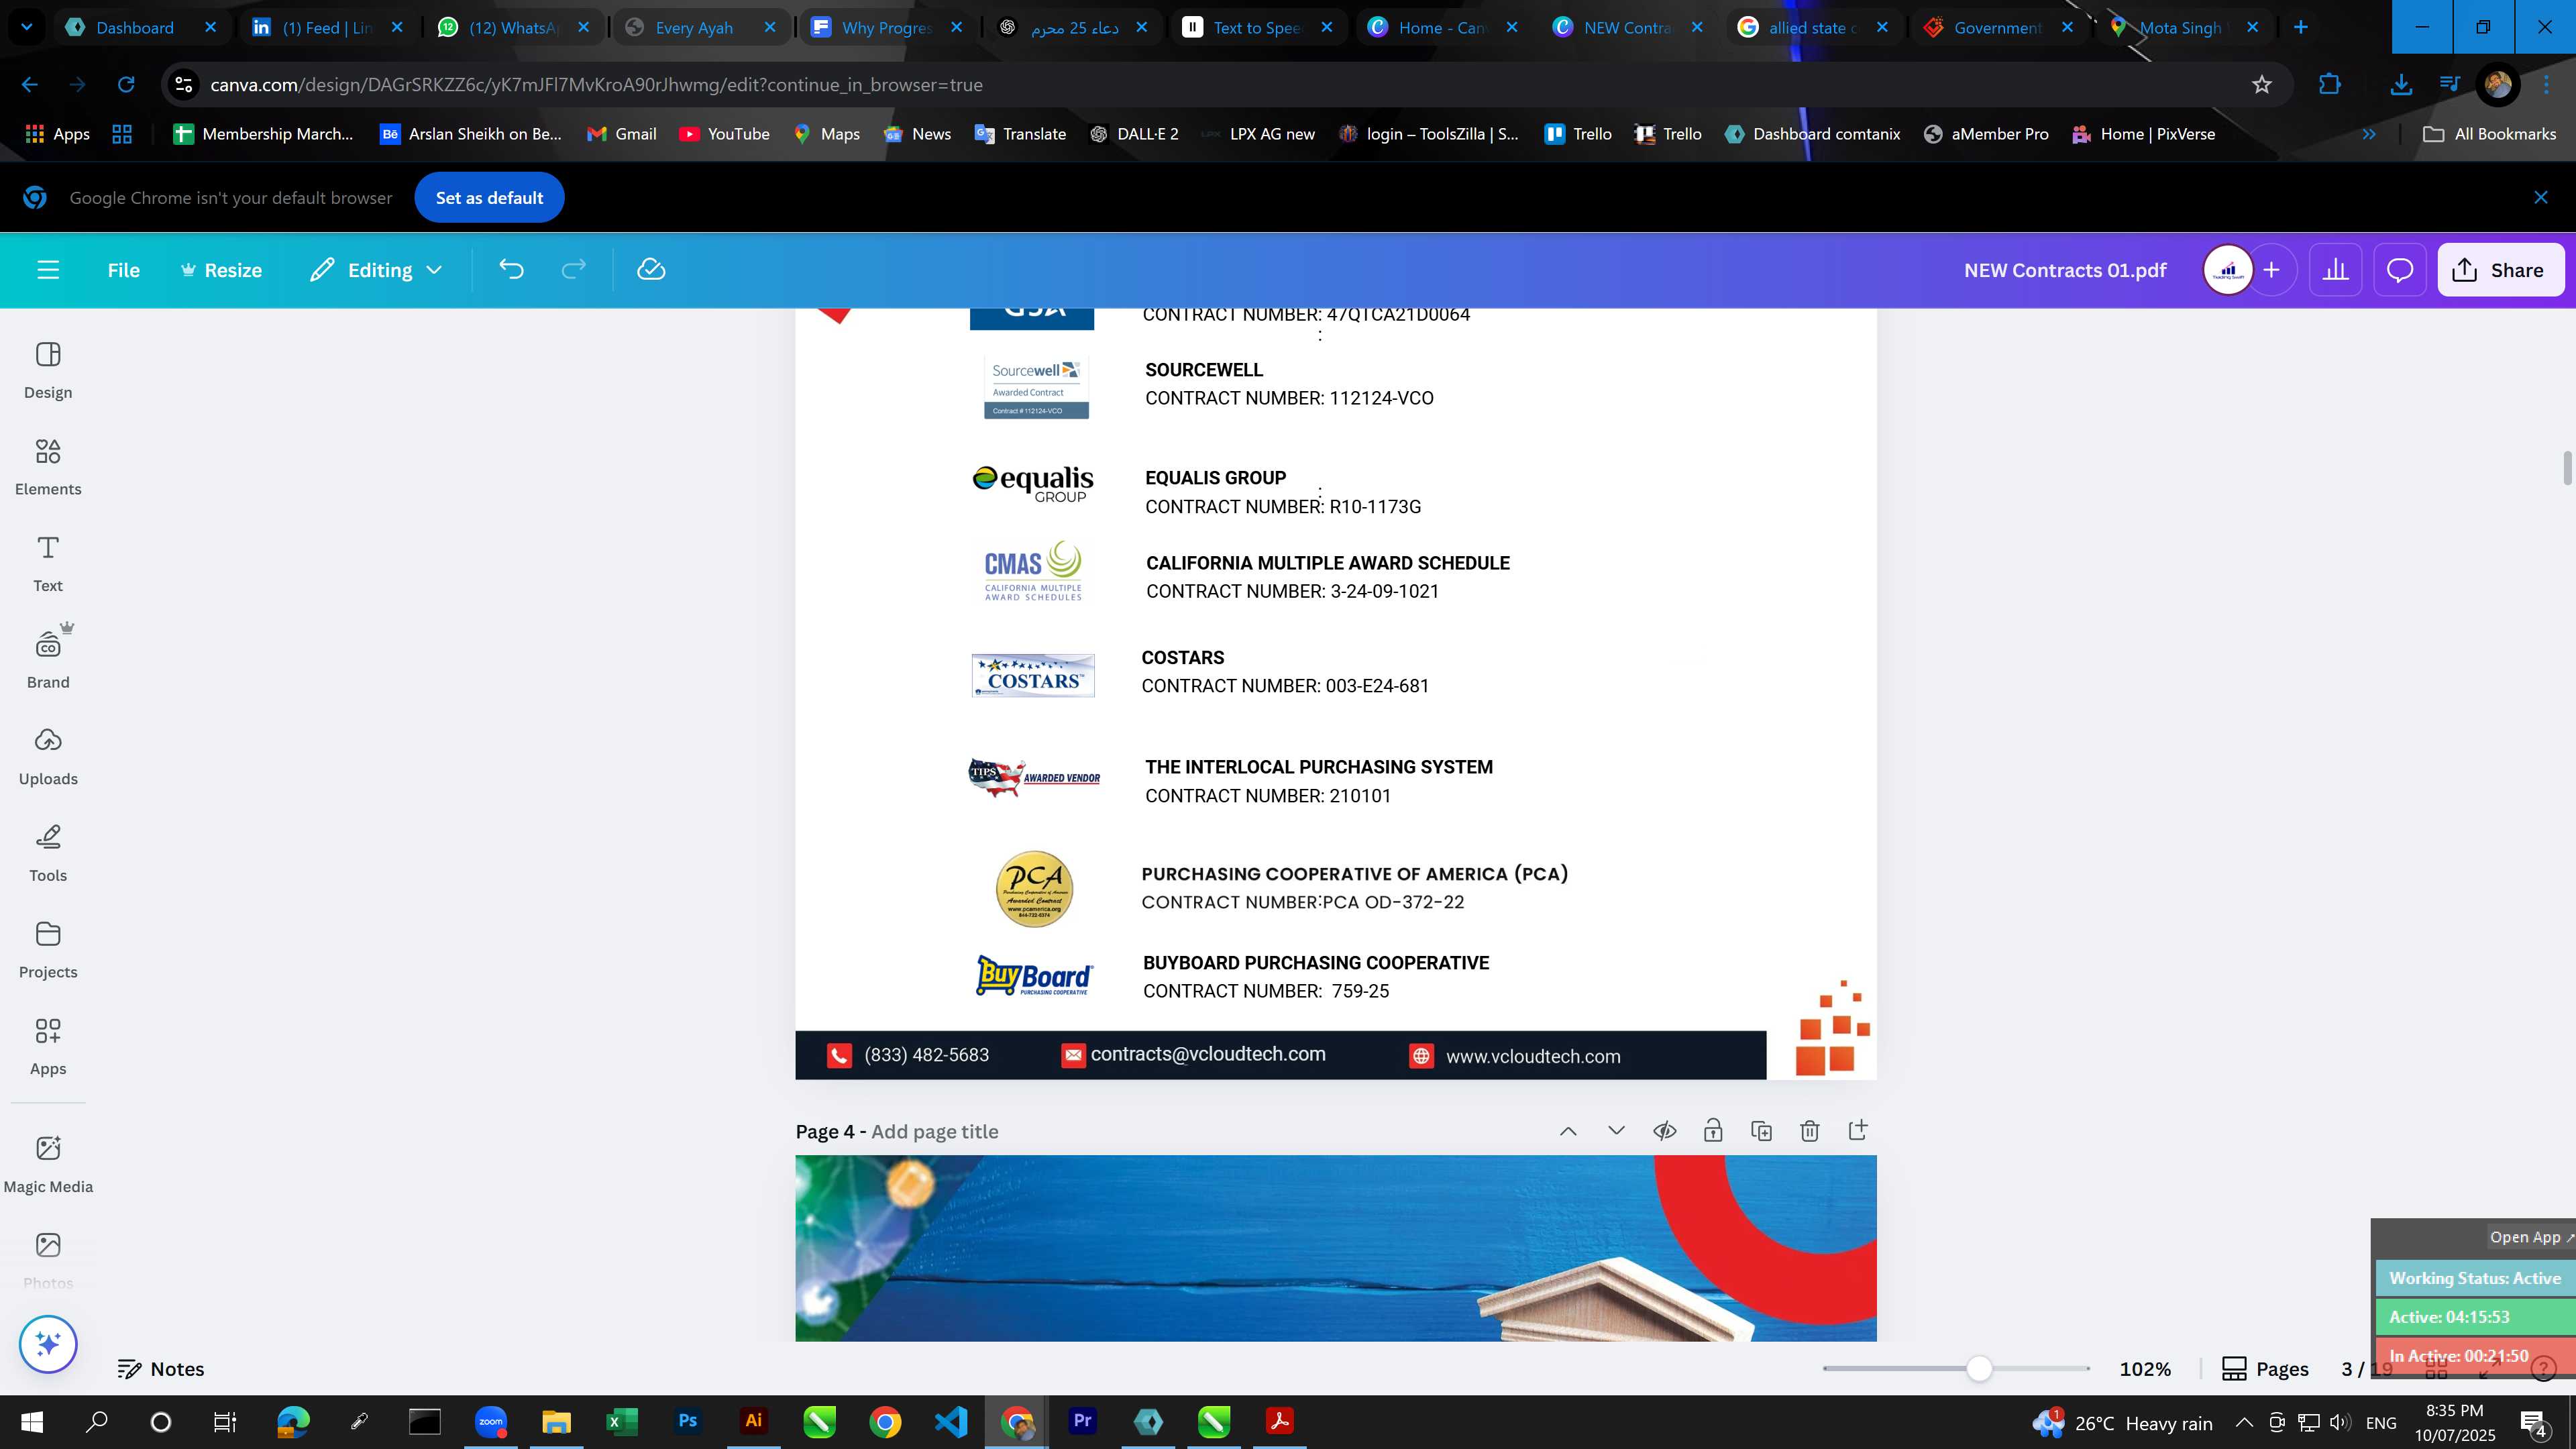This screenshot has height=1449, width=2576.
Task: Open the Uploads panel
Action: click(x=48, y=757)
